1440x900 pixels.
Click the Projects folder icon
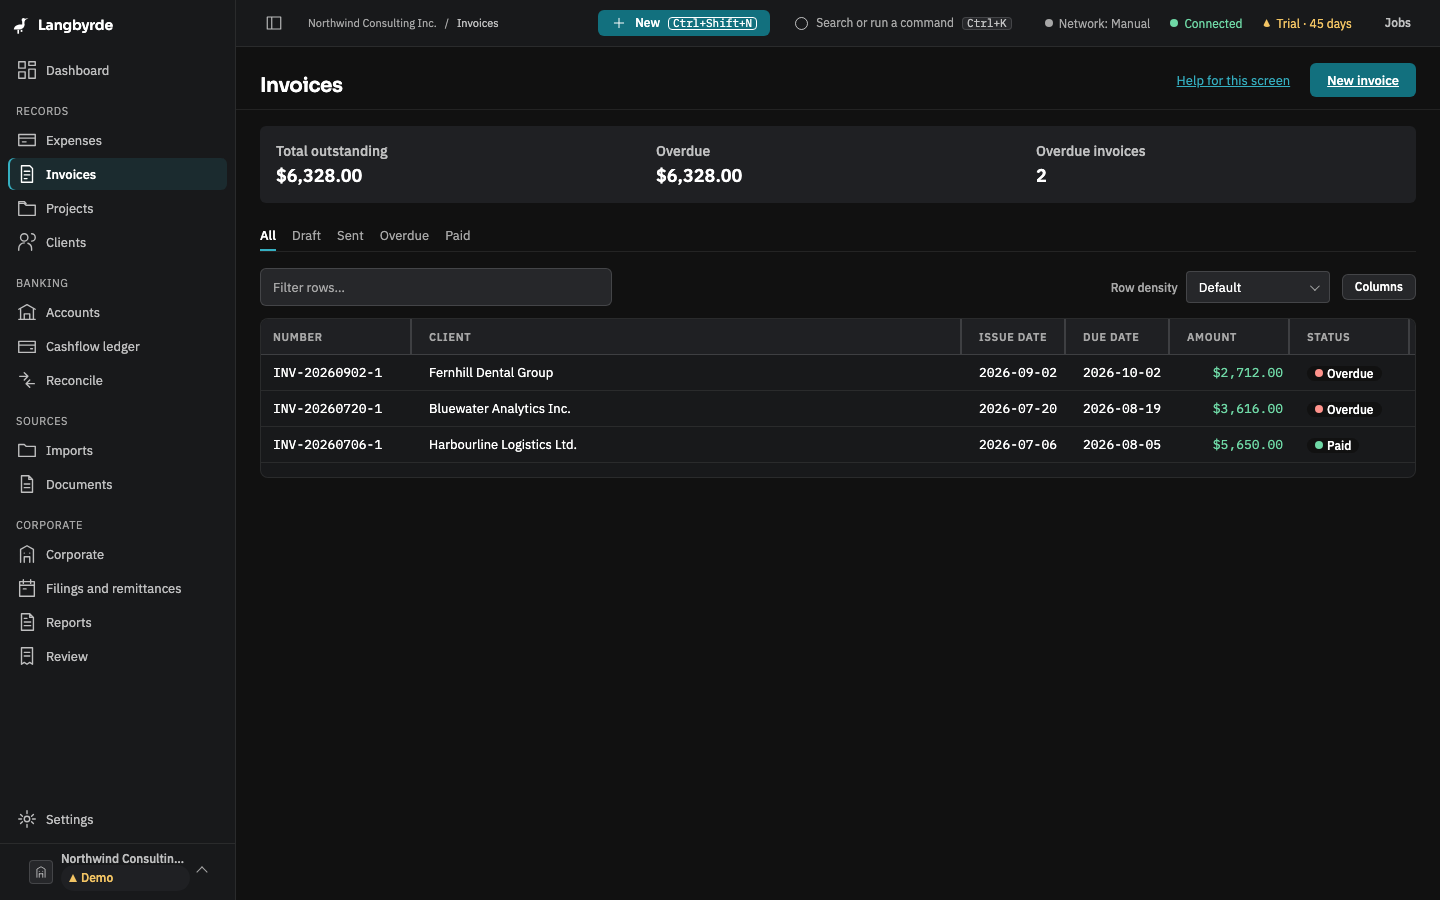[x=27, y=208]
